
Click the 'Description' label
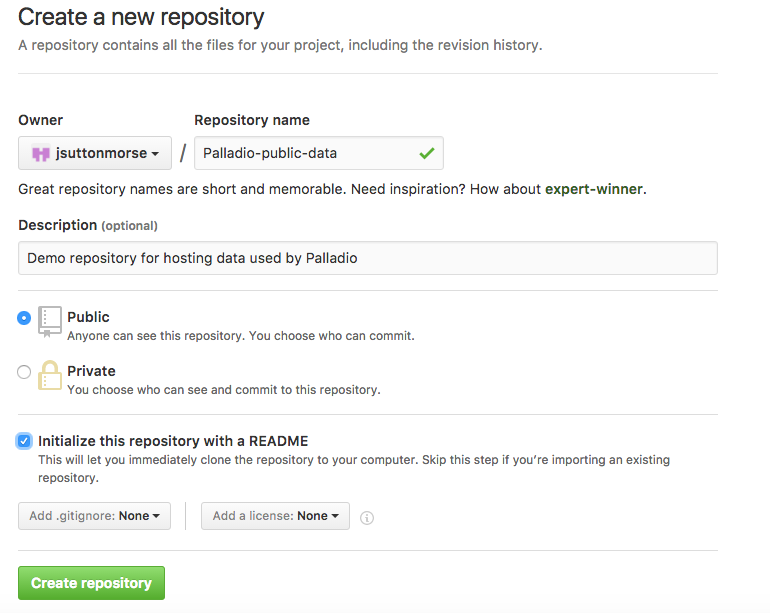[57, 225]
